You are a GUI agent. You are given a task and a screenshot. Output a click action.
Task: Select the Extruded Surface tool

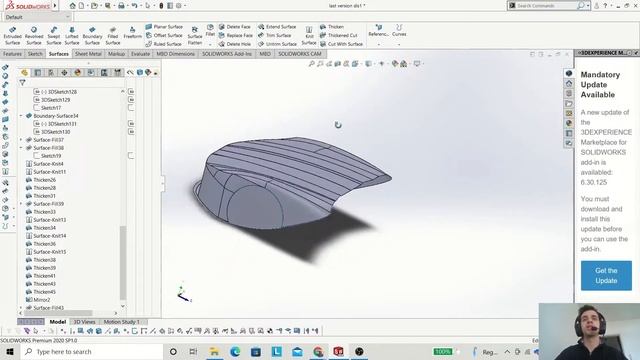pyautogui.click(x=12, y=36)
